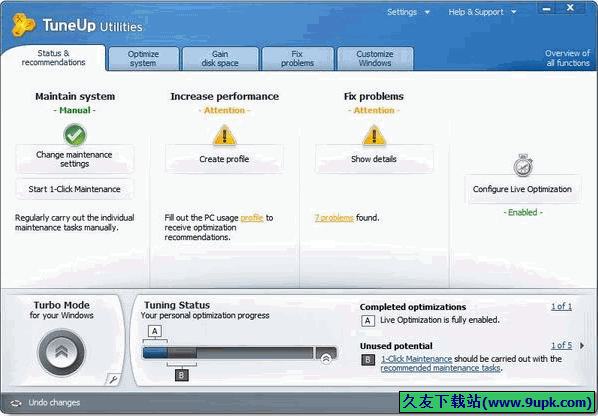Viewport: 598px width, 416px height.
Task: Click the Show details button
Action: point(374,159)
